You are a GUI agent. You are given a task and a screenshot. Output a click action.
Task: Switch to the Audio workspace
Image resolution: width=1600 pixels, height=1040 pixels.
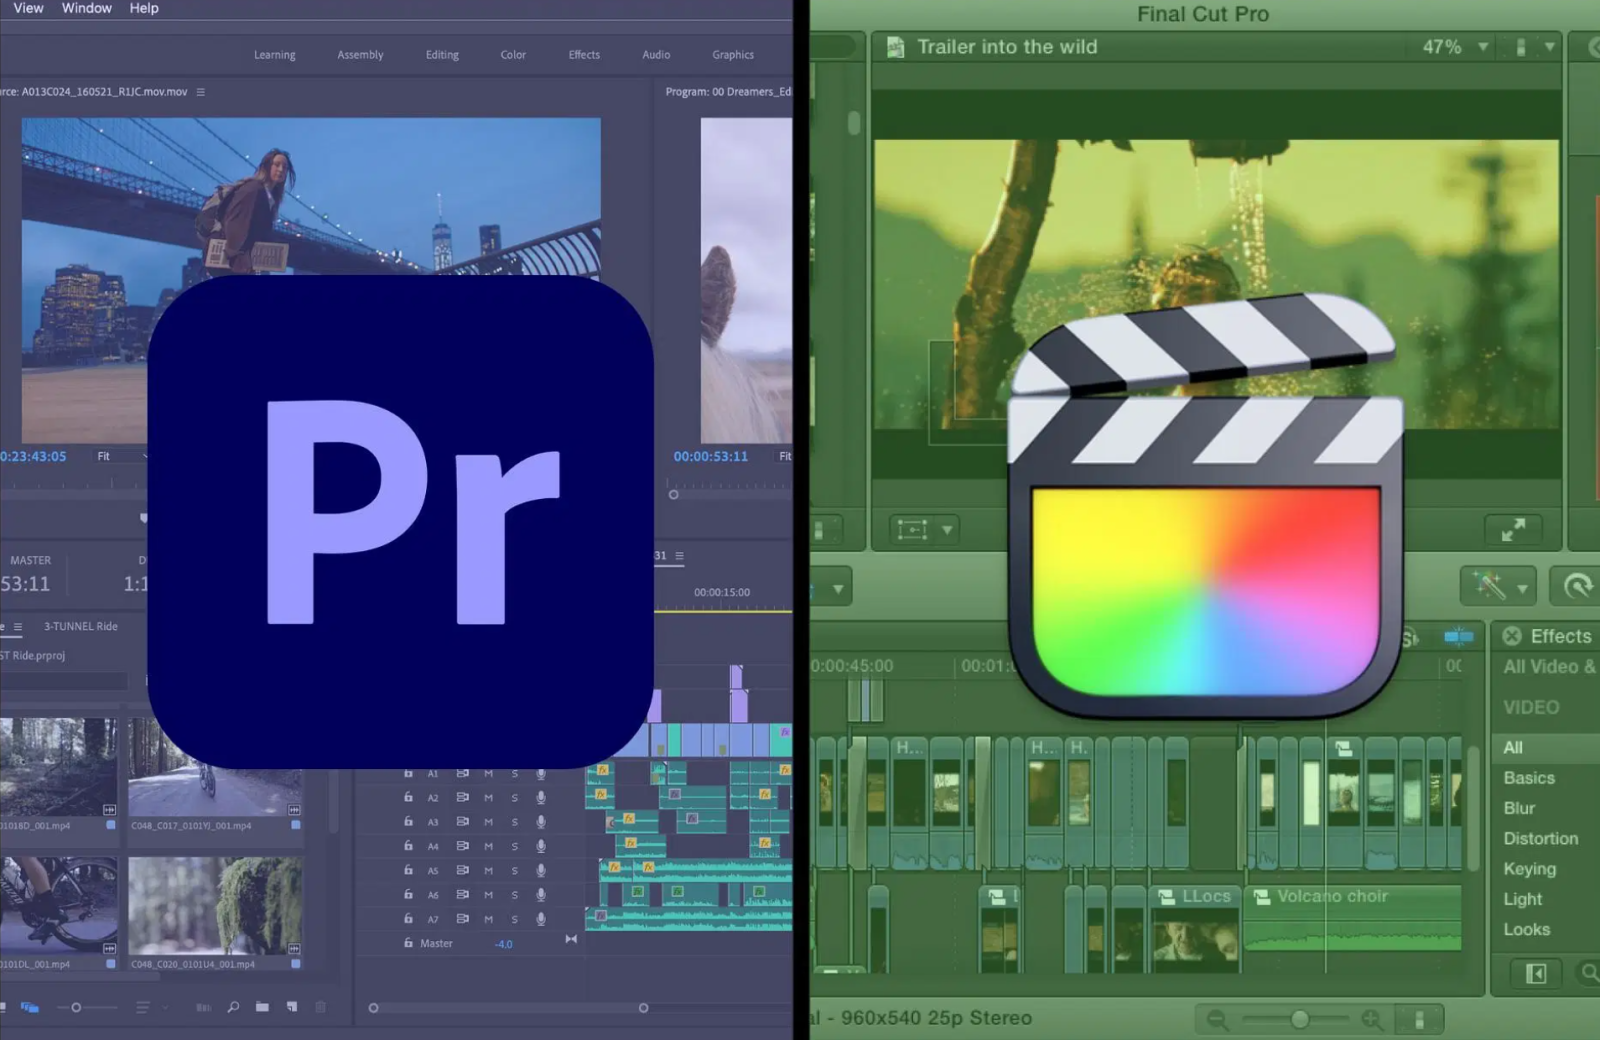656,55
